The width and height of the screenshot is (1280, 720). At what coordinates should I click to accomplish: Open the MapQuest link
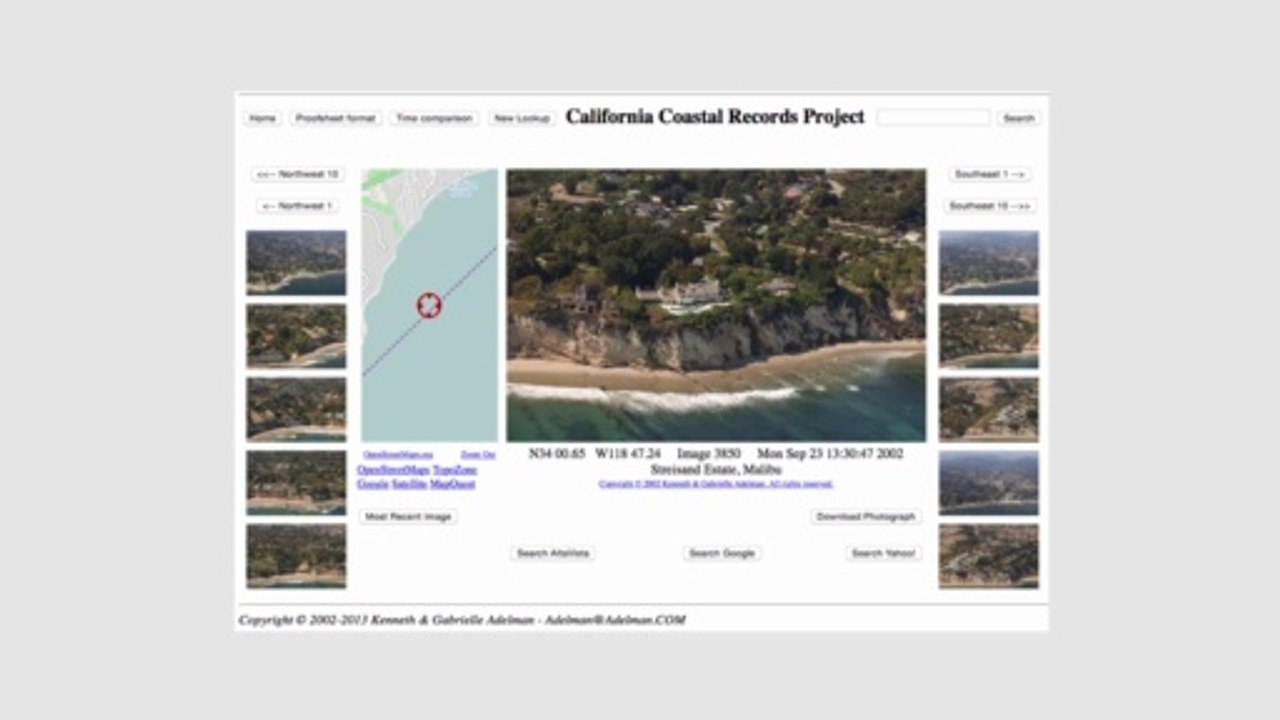click(x=453, y=484)
